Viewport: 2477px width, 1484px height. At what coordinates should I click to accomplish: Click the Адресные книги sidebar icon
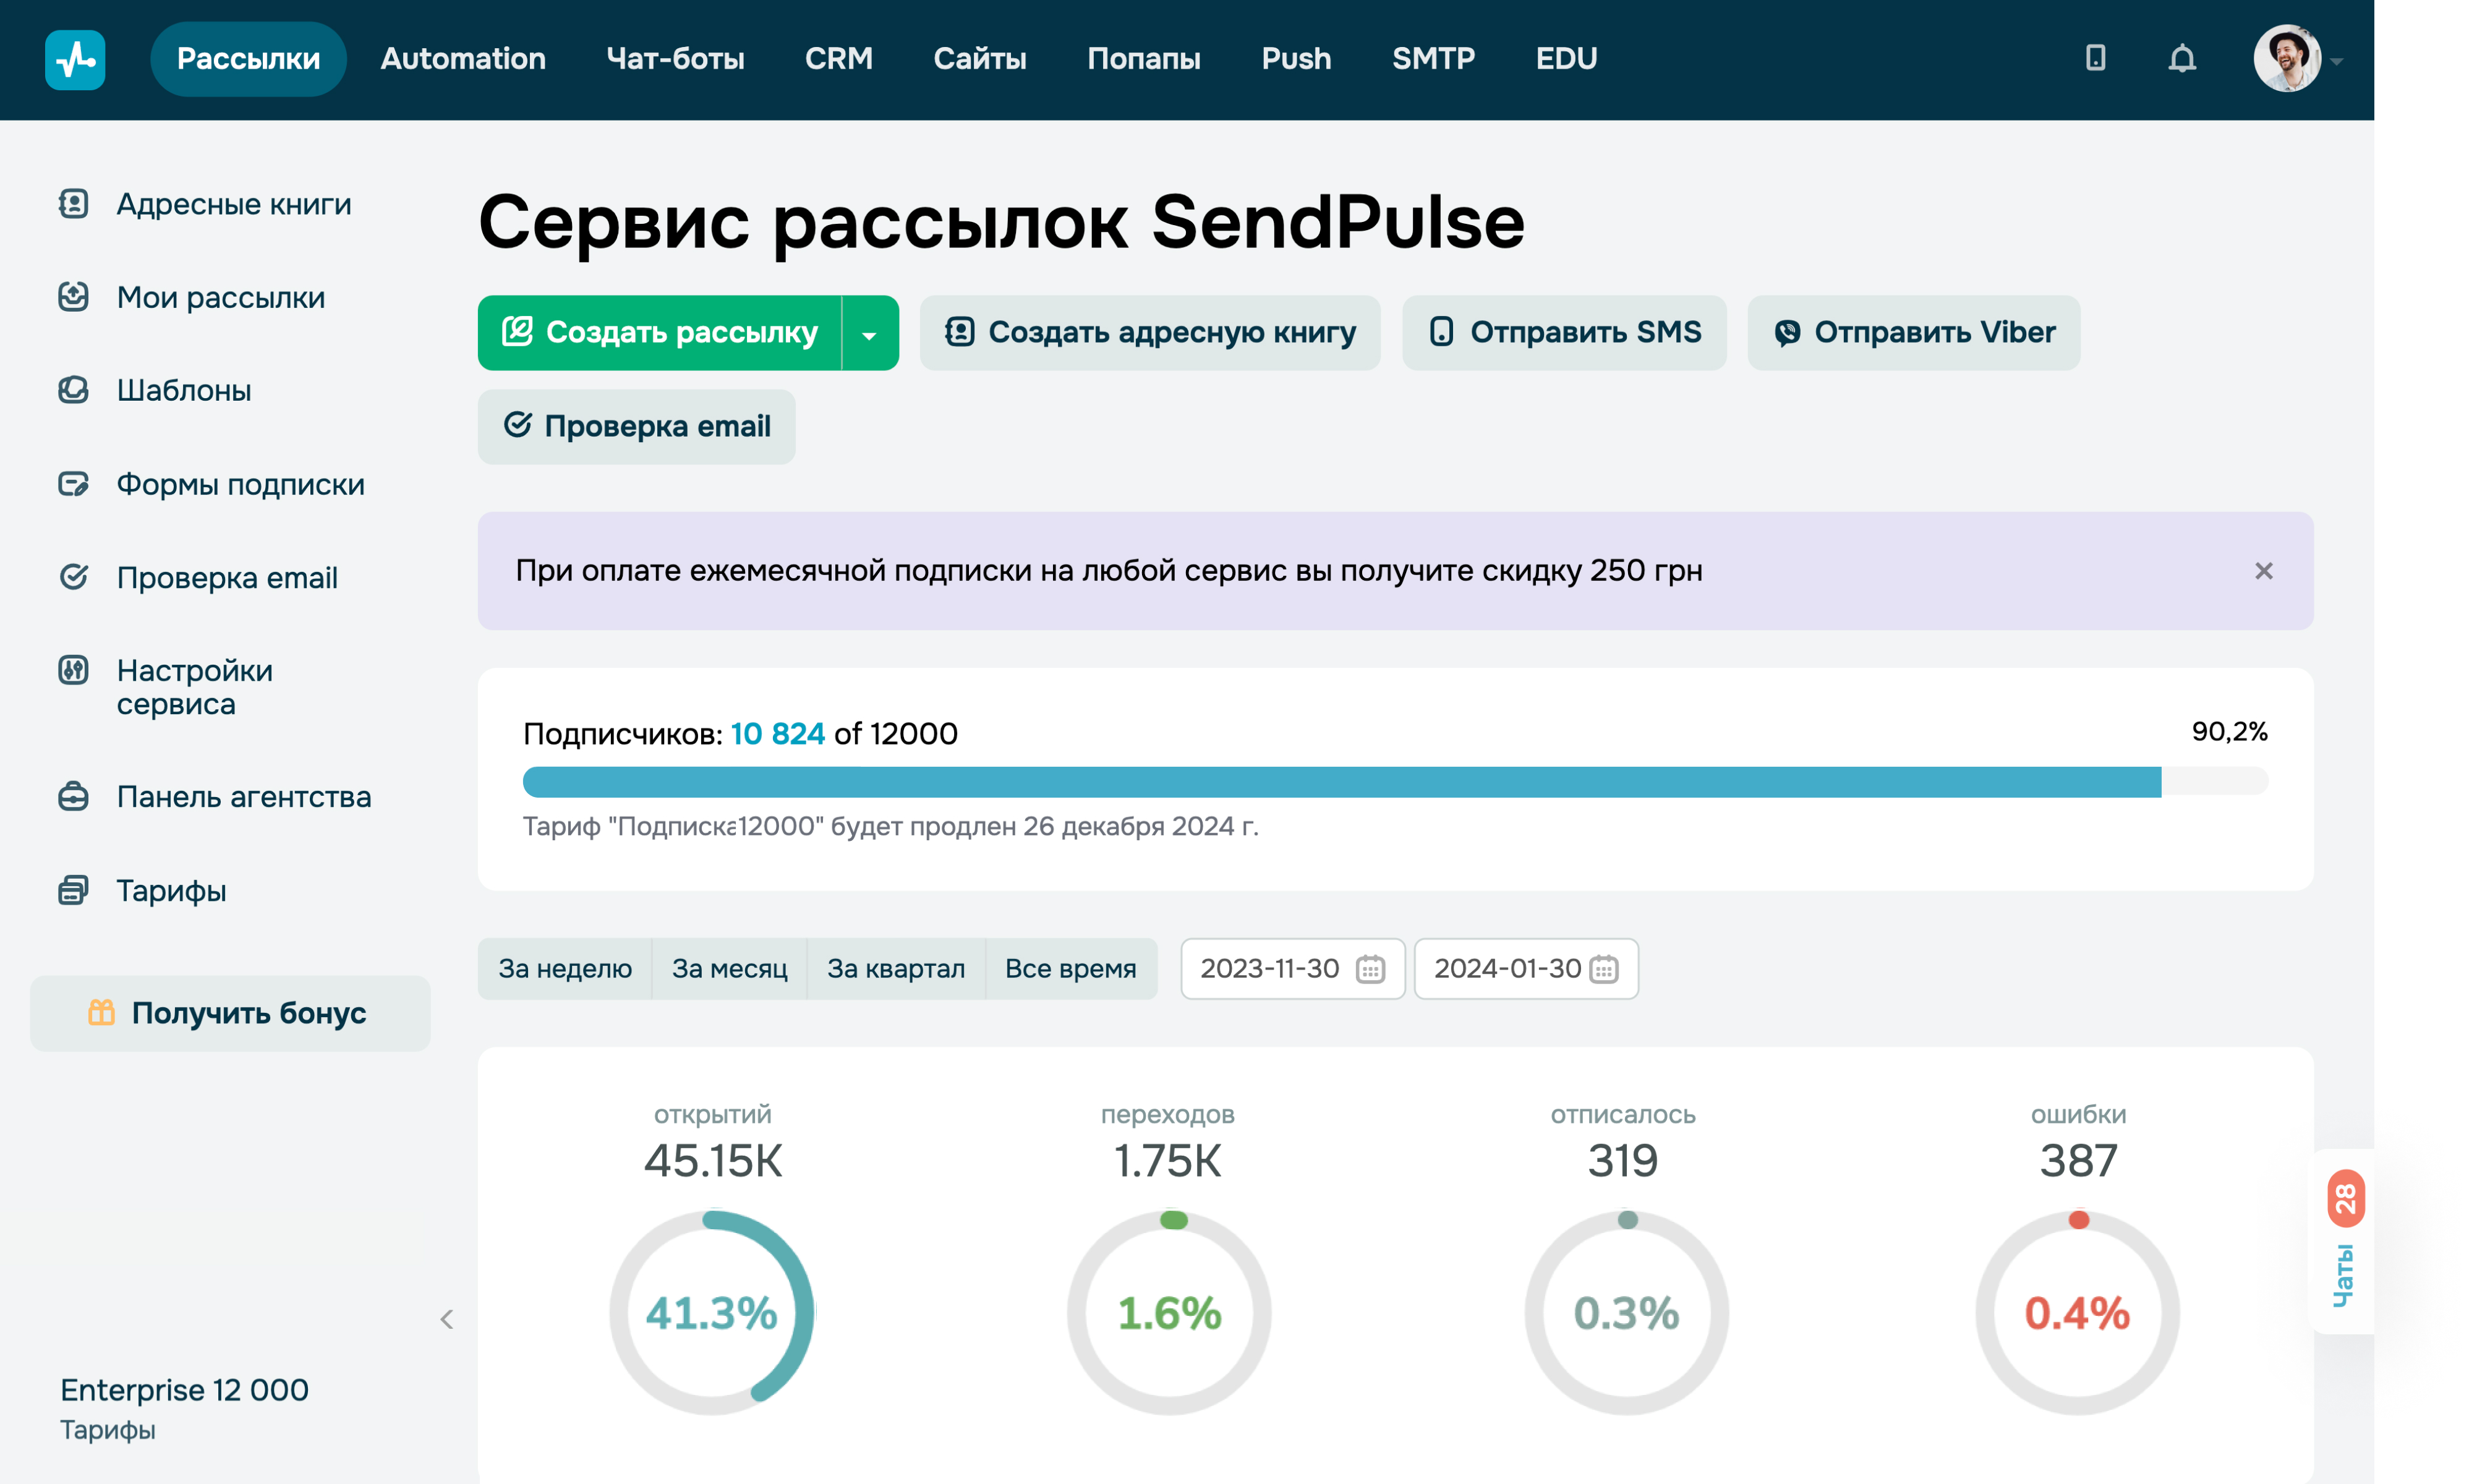click(x=73, y=203)
